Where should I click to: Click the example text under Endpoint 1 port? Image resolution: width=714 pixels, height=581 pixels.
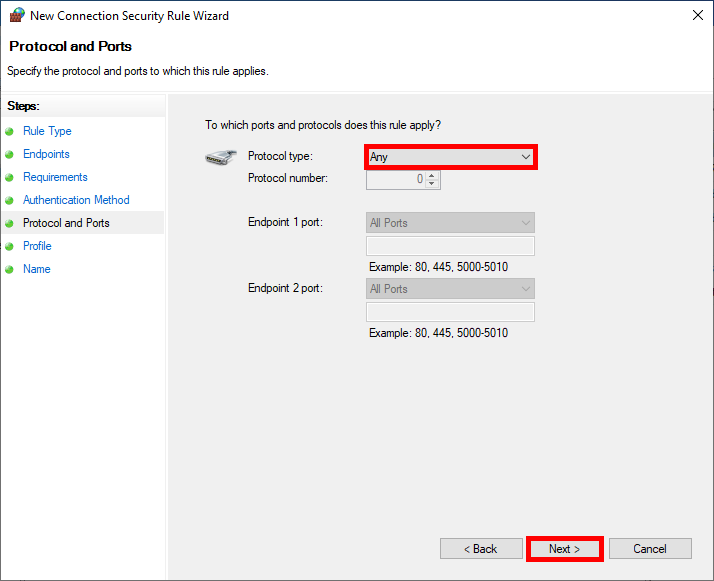(439, 267)
